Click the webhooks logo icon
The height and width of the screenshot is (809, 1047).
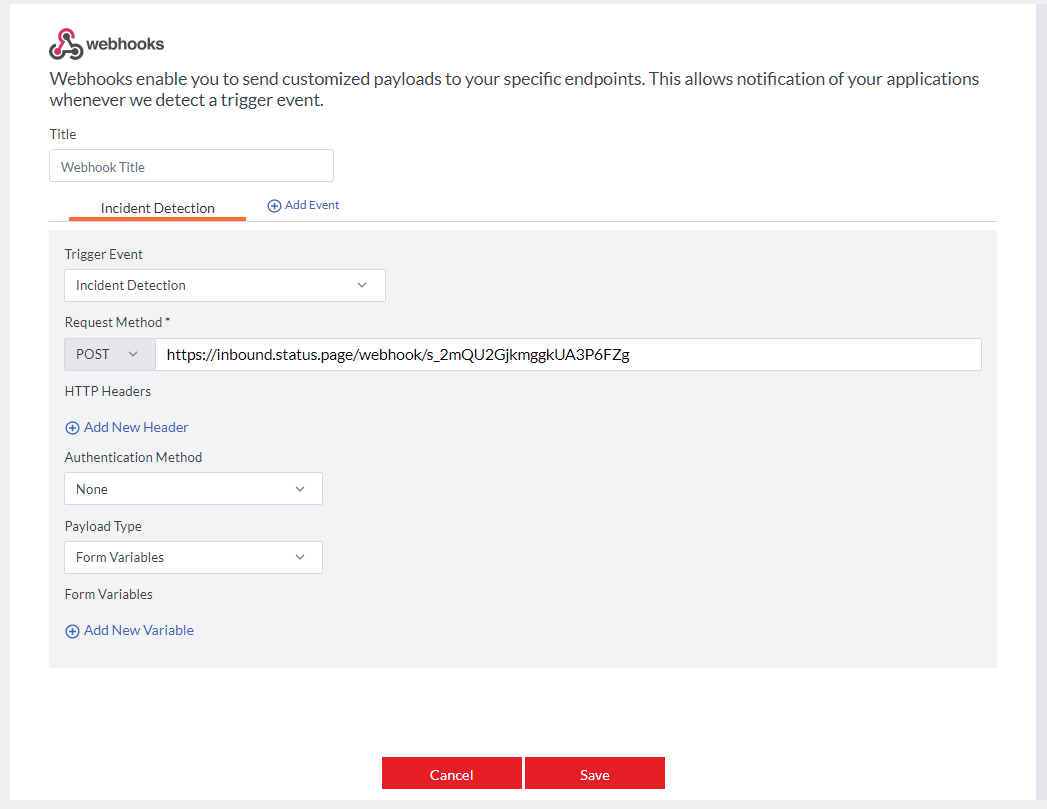tap(65, 44)
